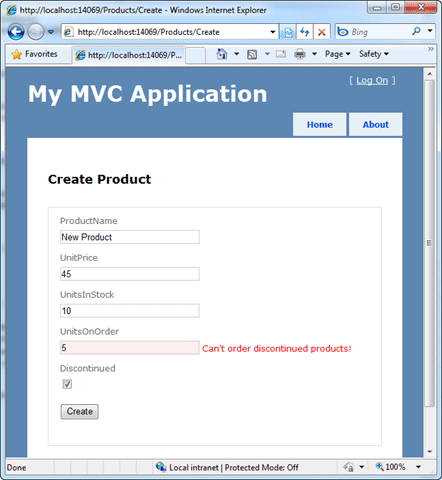The image size is (442, 480).
Task: Open the zoom level 100% dropdown
Action: 418,467
